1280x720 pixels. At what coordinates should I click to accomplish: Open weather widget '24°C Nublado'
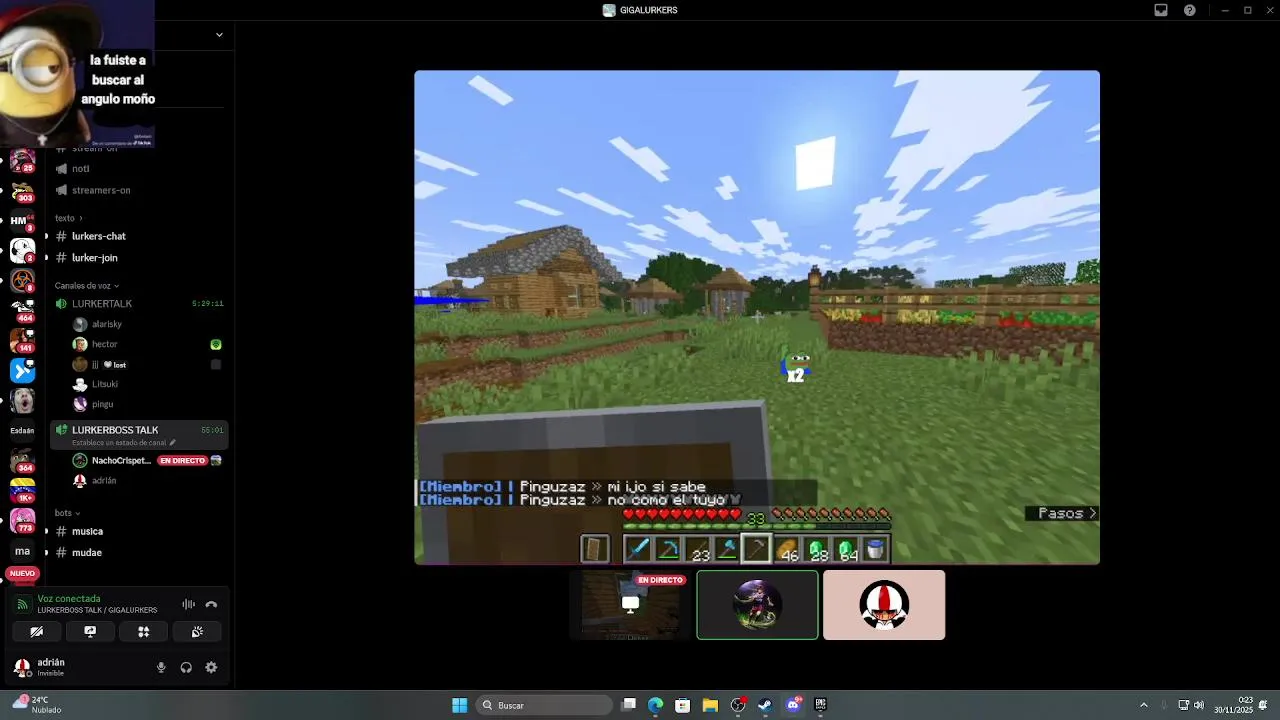click(38, 705)
